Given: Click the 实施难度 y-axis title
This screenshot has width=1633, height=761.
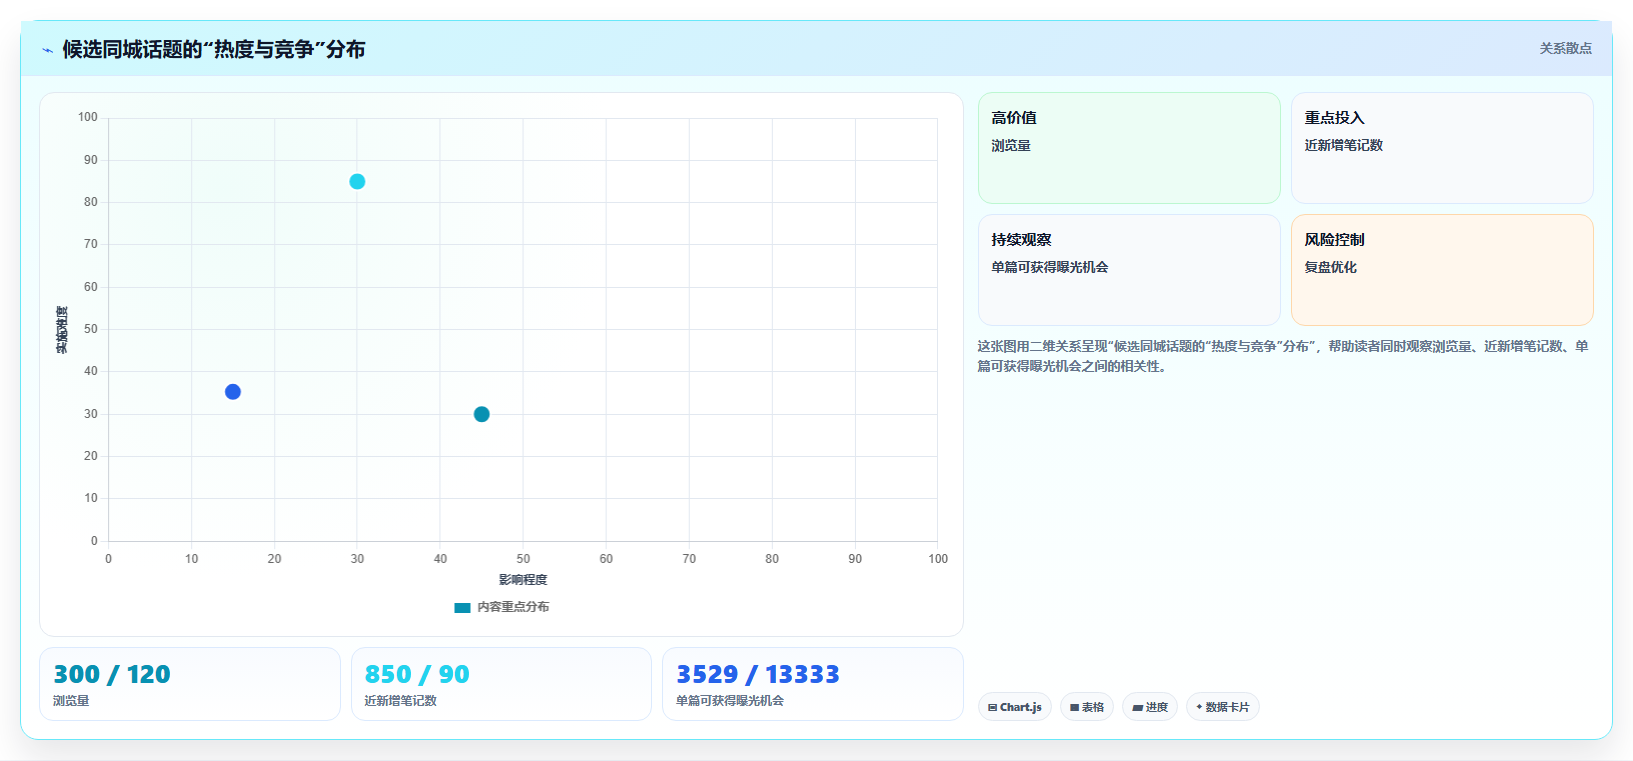Looking at the screenshot, I should (62, 330).
